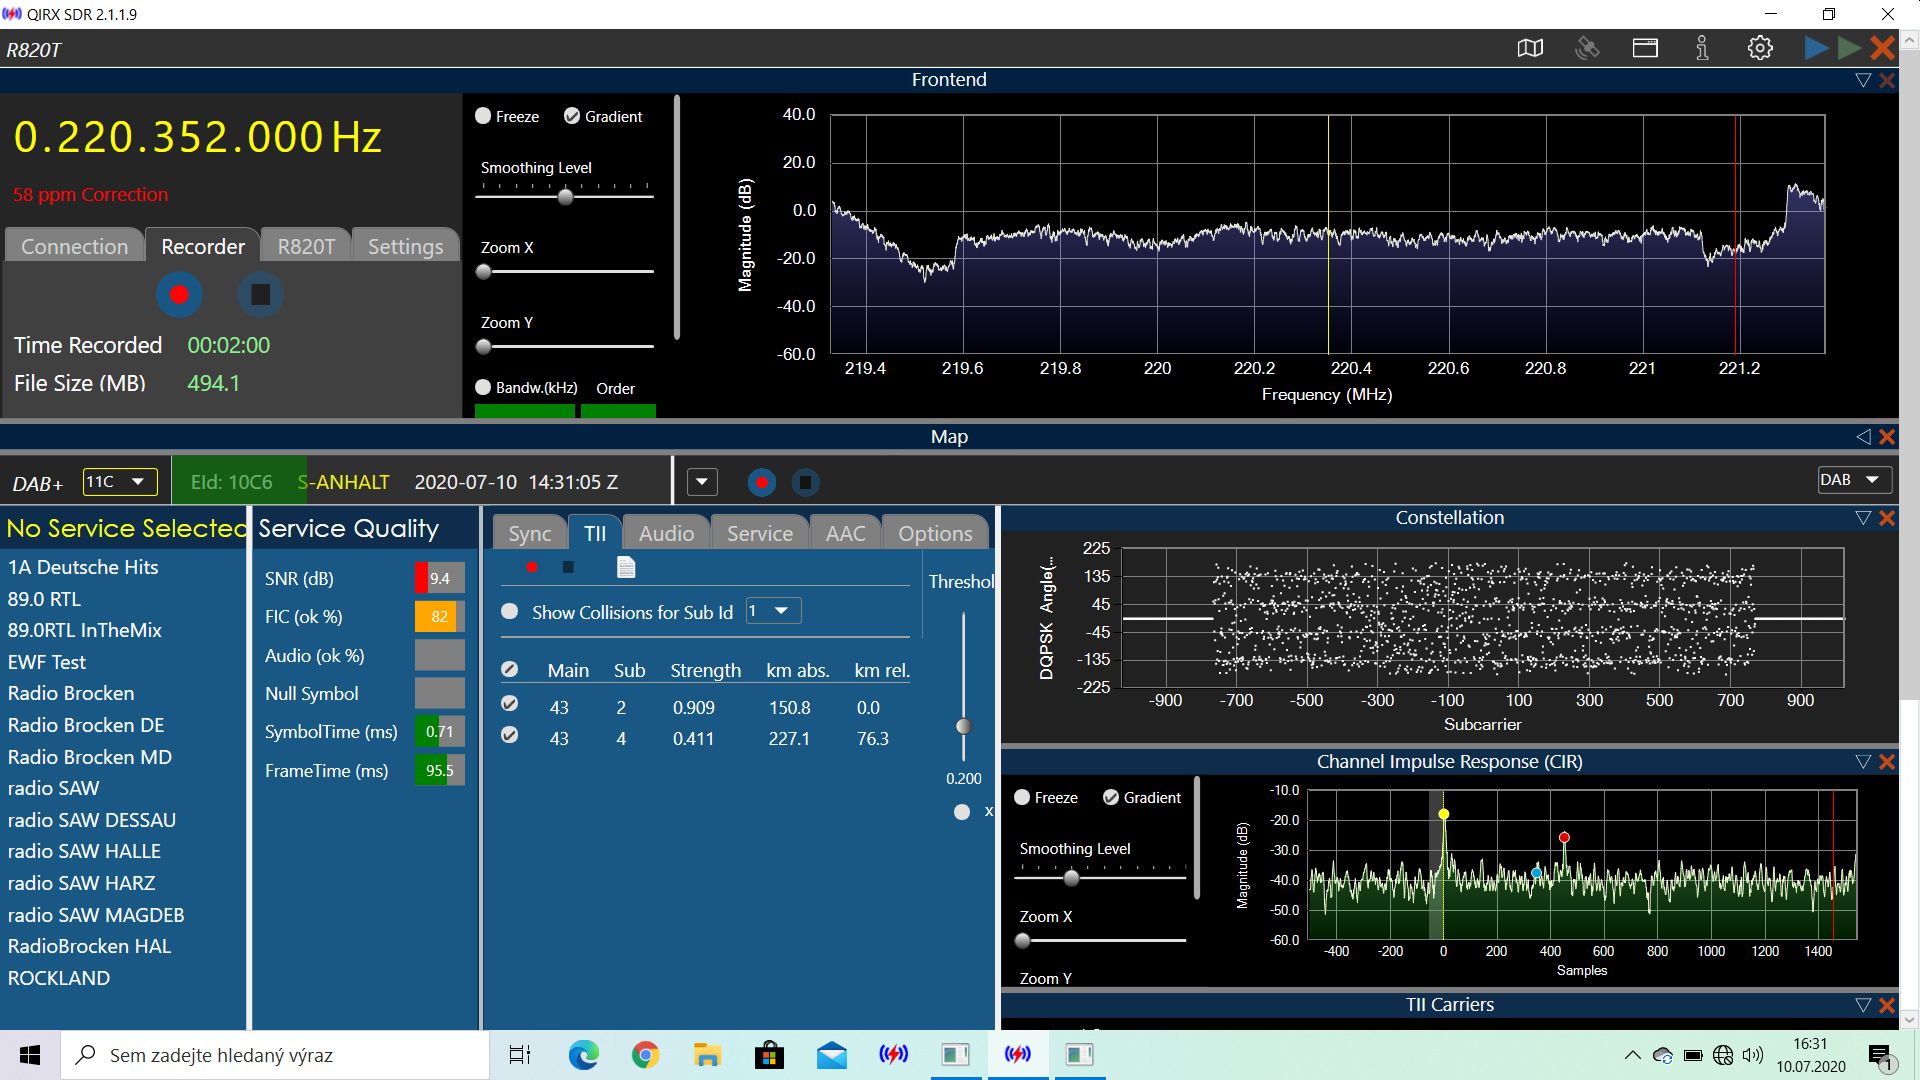Close the Frontend panel
This screenshot has height=1080, width=1920.
click(1887, 80)
